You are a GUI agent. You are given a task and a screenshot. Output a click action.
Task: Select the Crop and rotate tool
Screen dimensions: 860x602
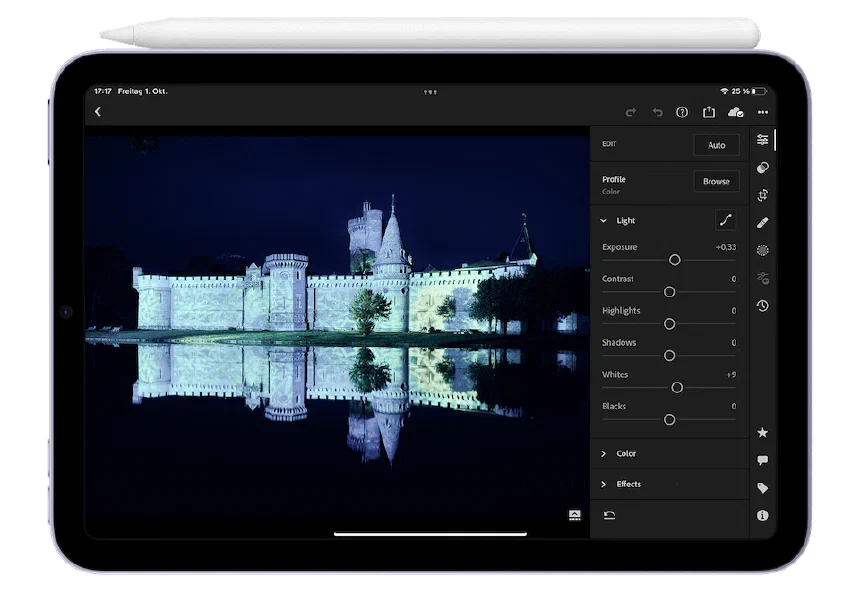(762, 195)
